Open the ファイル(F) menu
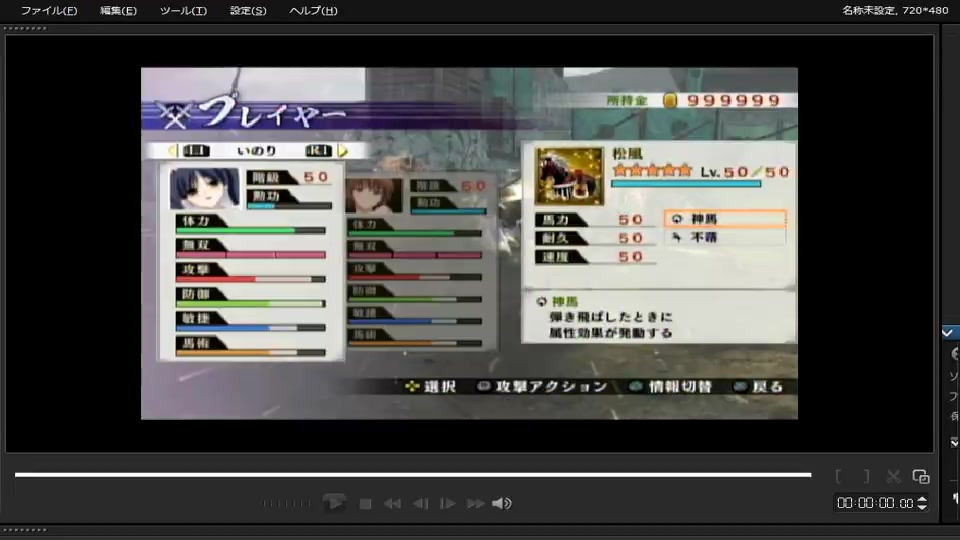Viewport: 960px width, 540px height. point(49,10)
